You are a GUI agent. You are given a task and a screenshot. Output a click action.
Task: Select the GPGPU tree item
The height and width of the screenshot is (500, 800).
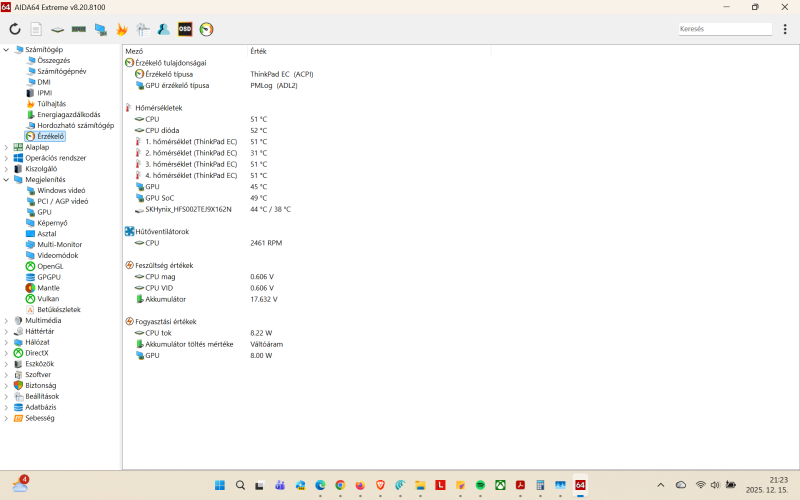[x=49, y=277]
